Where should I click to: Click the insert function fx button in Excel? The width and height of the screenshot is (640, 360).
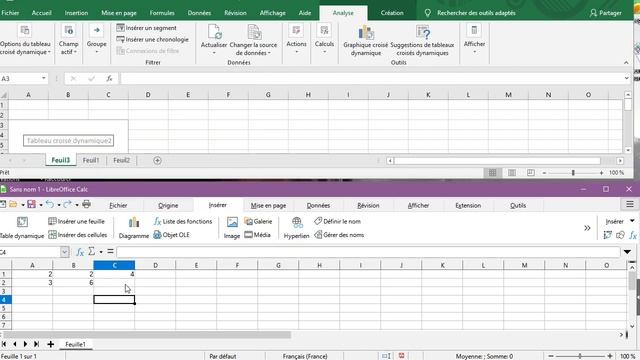(109, 78)
